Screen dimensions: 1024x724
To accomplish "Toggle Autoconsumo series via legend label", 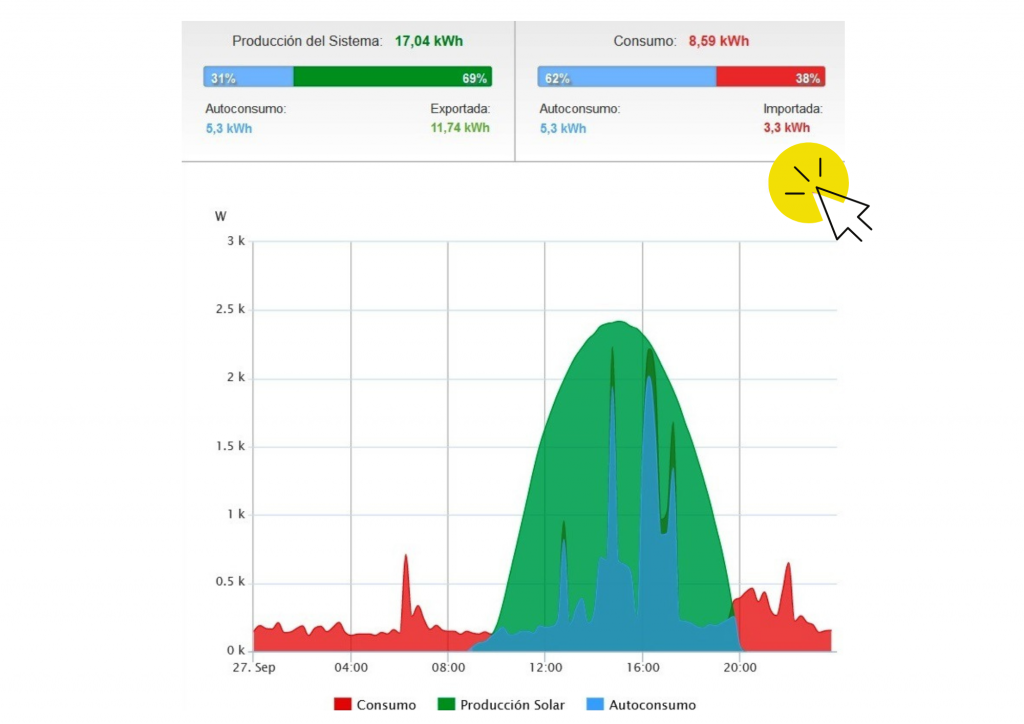I will tap(652, 705).
